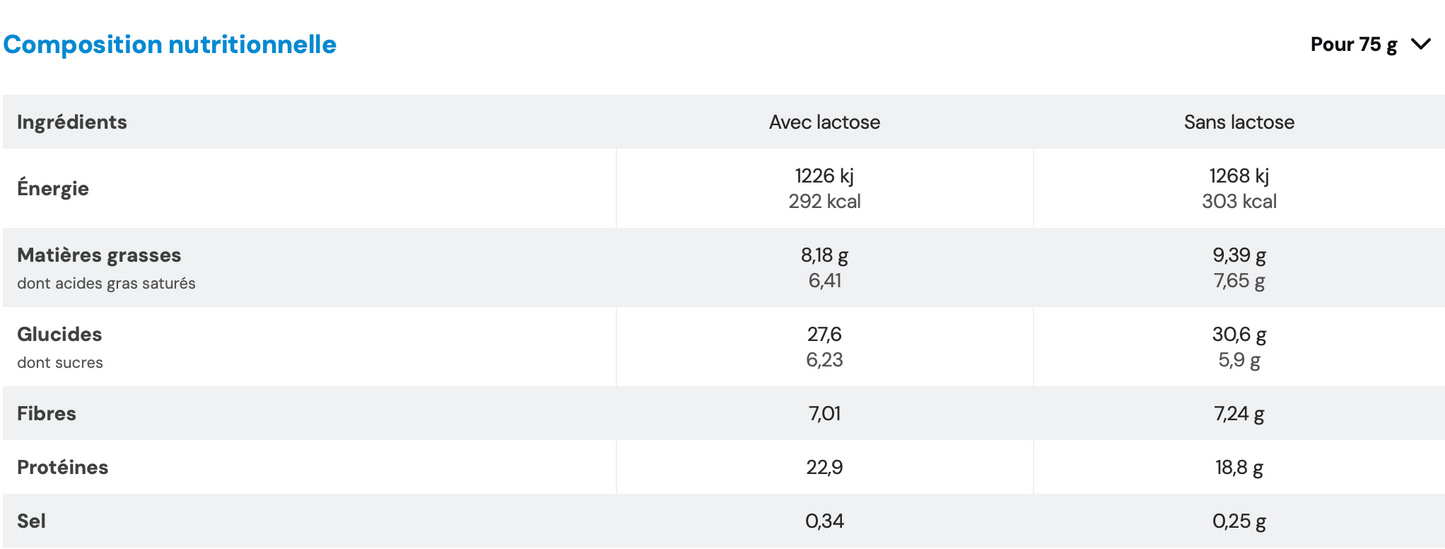Select the "Avec lactose" column header
1445x549 pixels.
(x=824, y=122)
